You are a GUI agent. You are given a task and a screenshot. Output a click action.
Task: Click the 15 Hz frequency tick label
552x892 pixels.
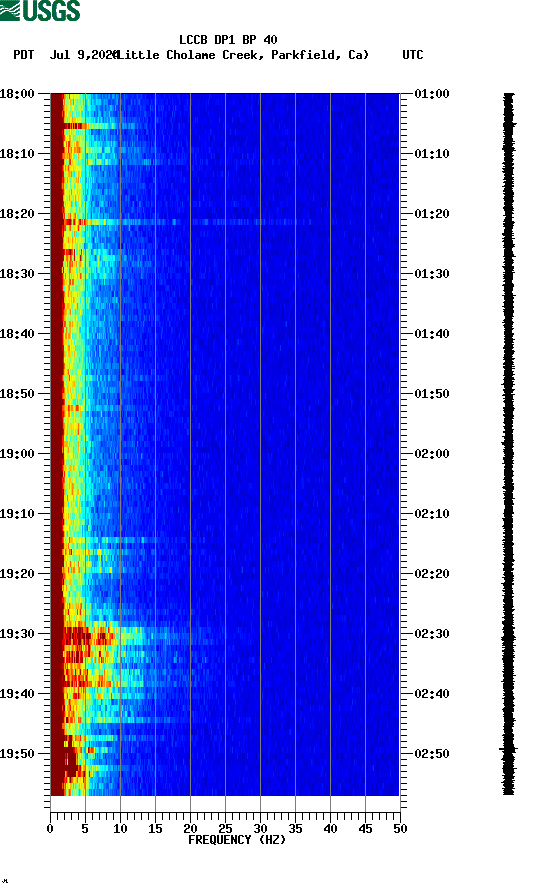point(155,829)
